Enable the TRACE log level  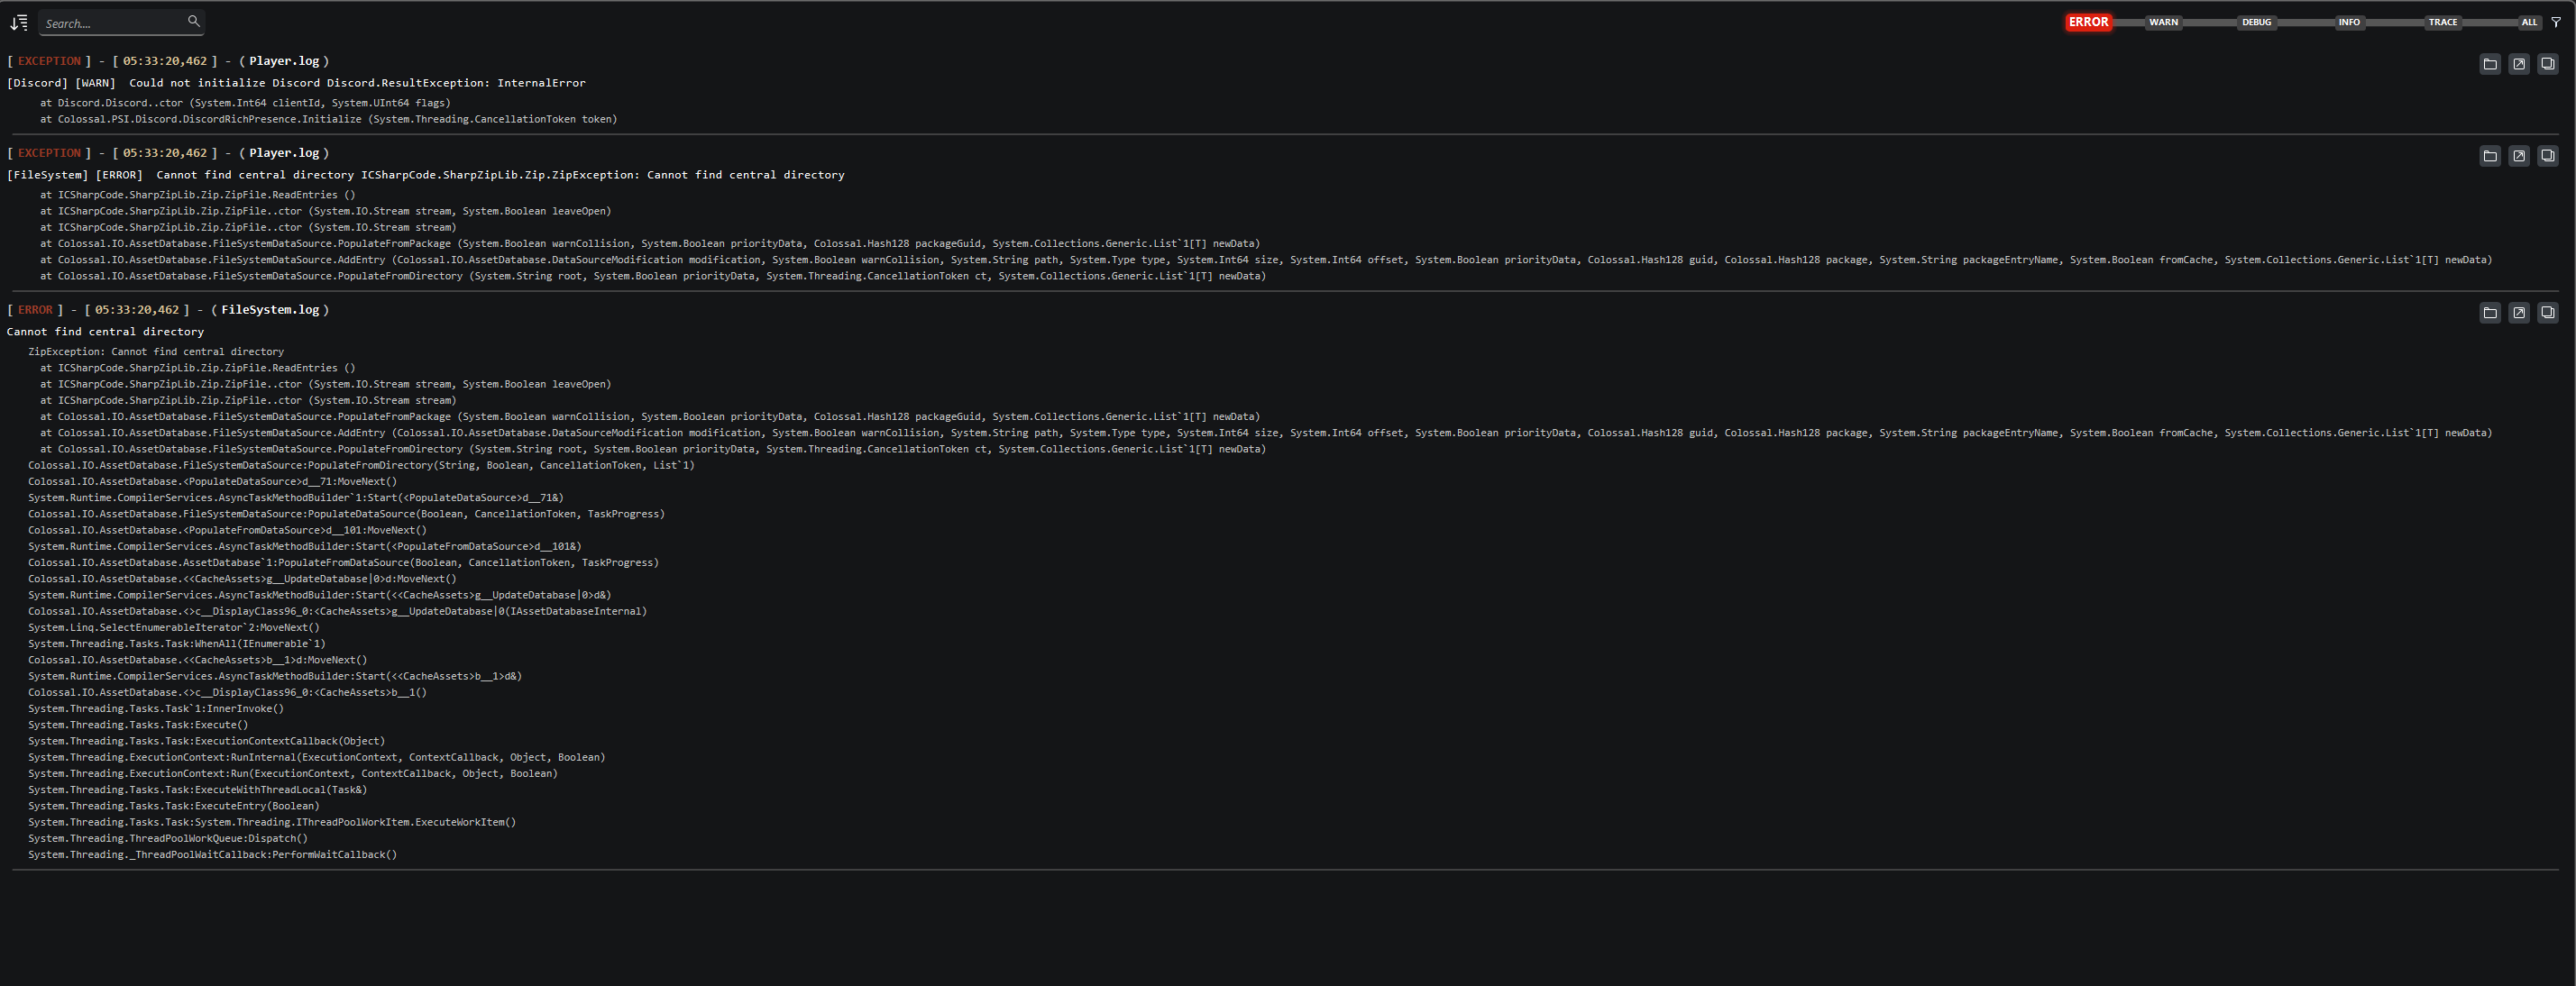coord(2442,22)
